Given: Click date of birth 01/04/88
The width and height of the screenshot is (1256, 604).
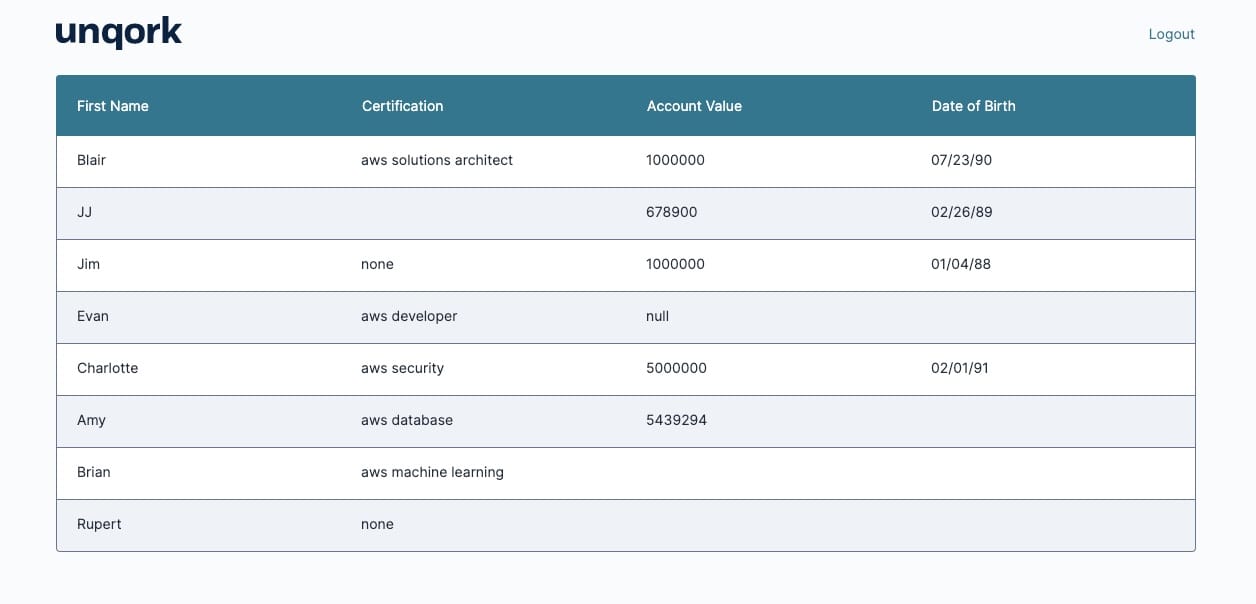Looking at the screenshot, I should [961, 264].
